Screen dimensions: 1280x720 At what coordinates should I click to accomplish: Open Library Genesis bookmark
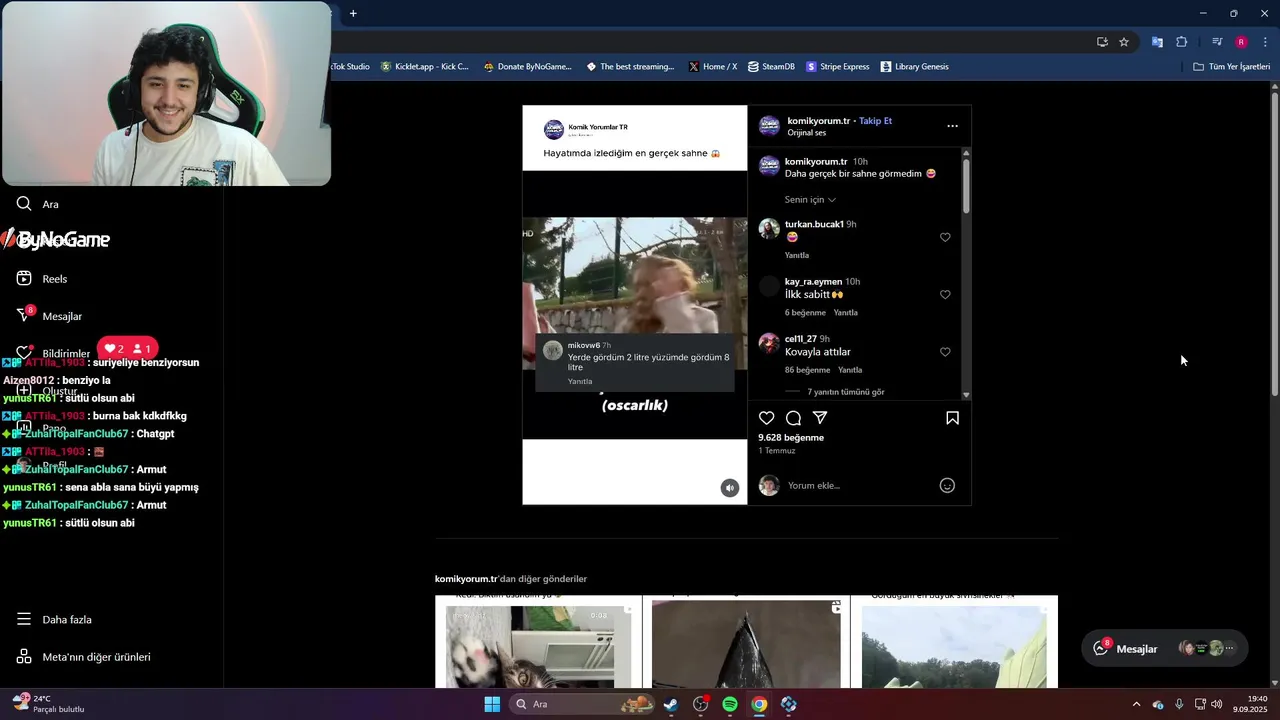(x=914, y=67)
